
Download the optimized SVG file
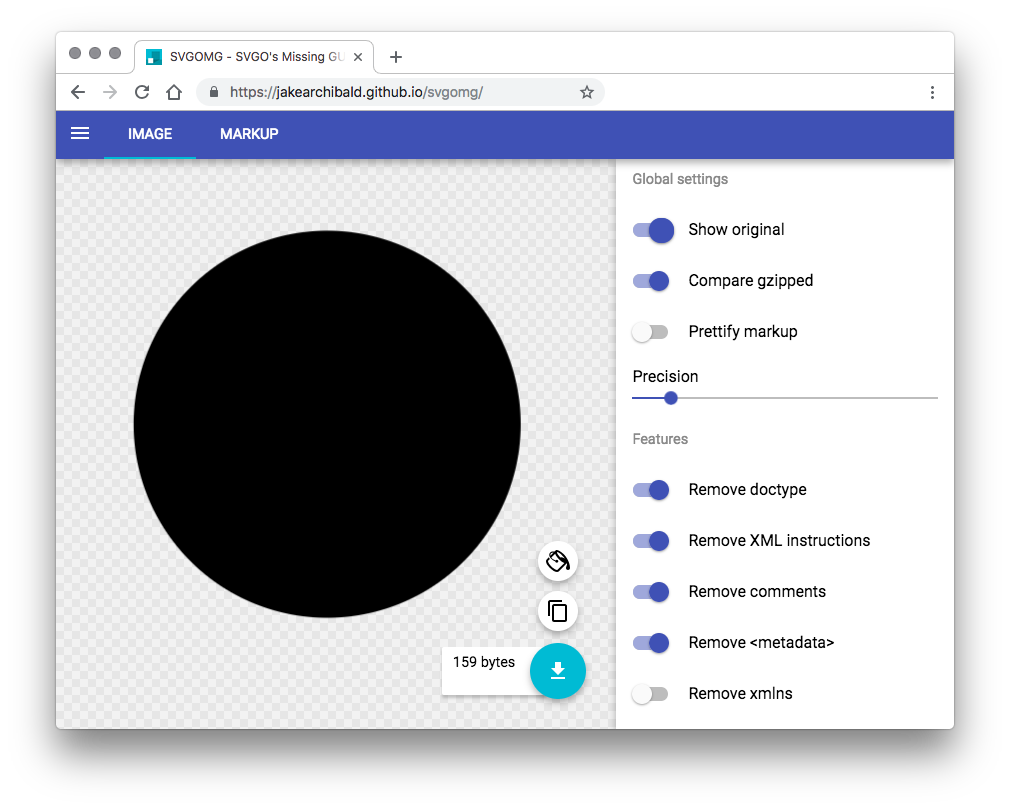pyautogui.click(x=557, y=671)
